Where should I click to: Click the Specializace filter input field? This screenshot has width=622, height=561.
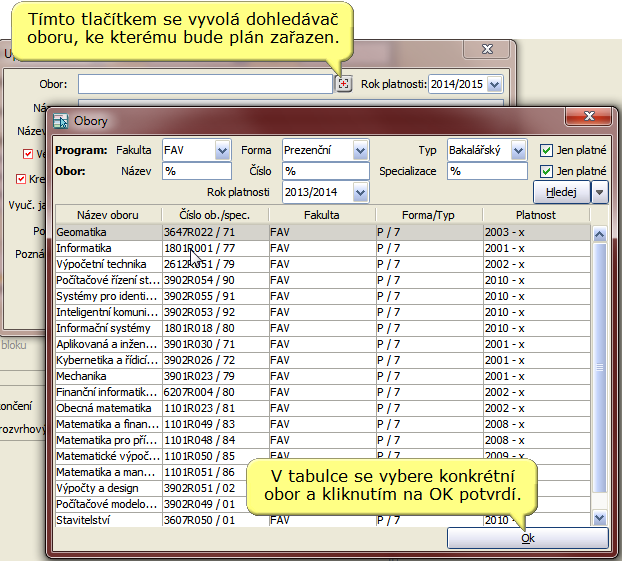pyautogui.click(x=487, y=171)
